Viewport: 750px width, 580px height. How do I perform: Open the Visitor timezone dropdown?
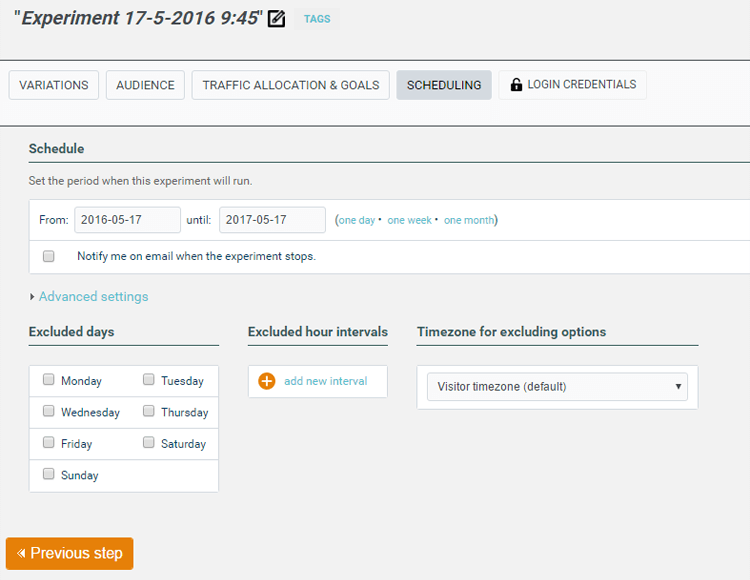[x=557, y=387]
